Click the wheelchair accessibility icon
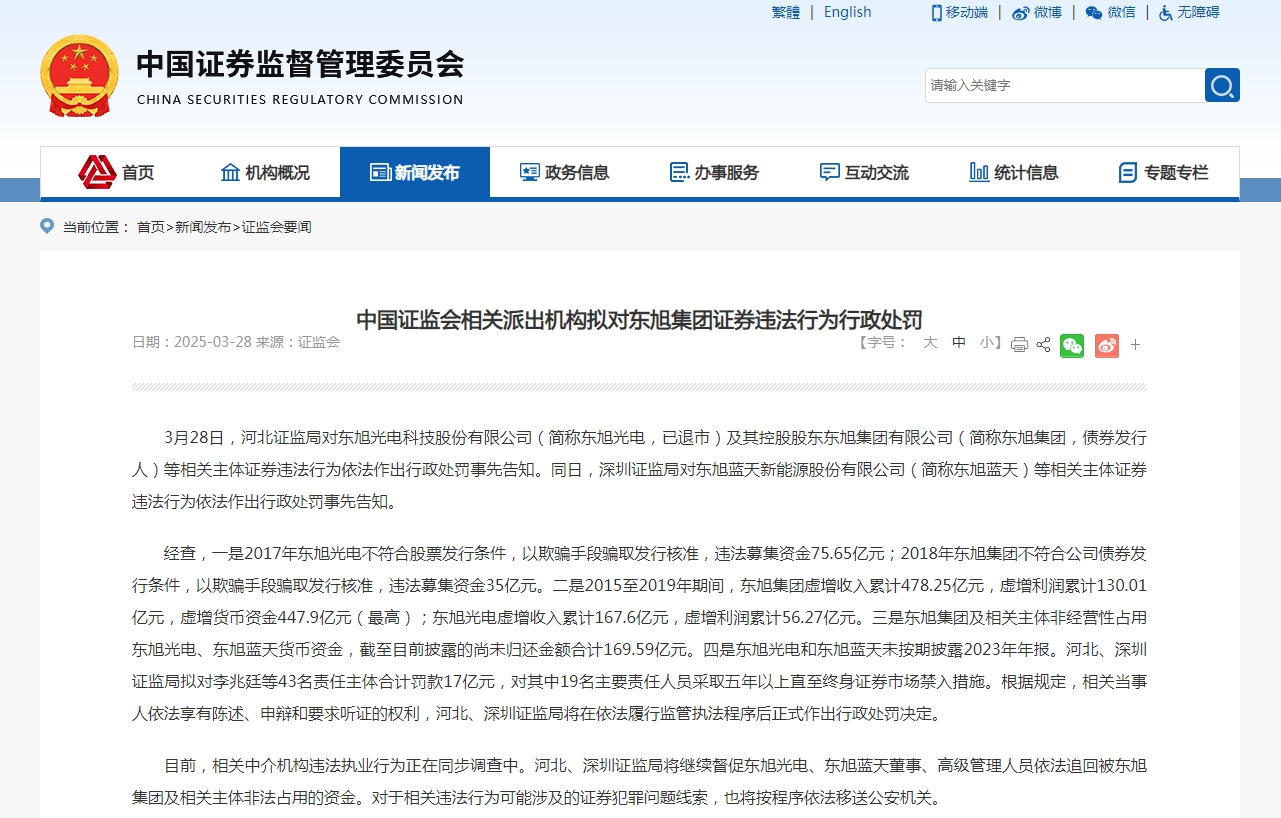Screen dimensions: 1281x818 click(x=1166, y=13)
